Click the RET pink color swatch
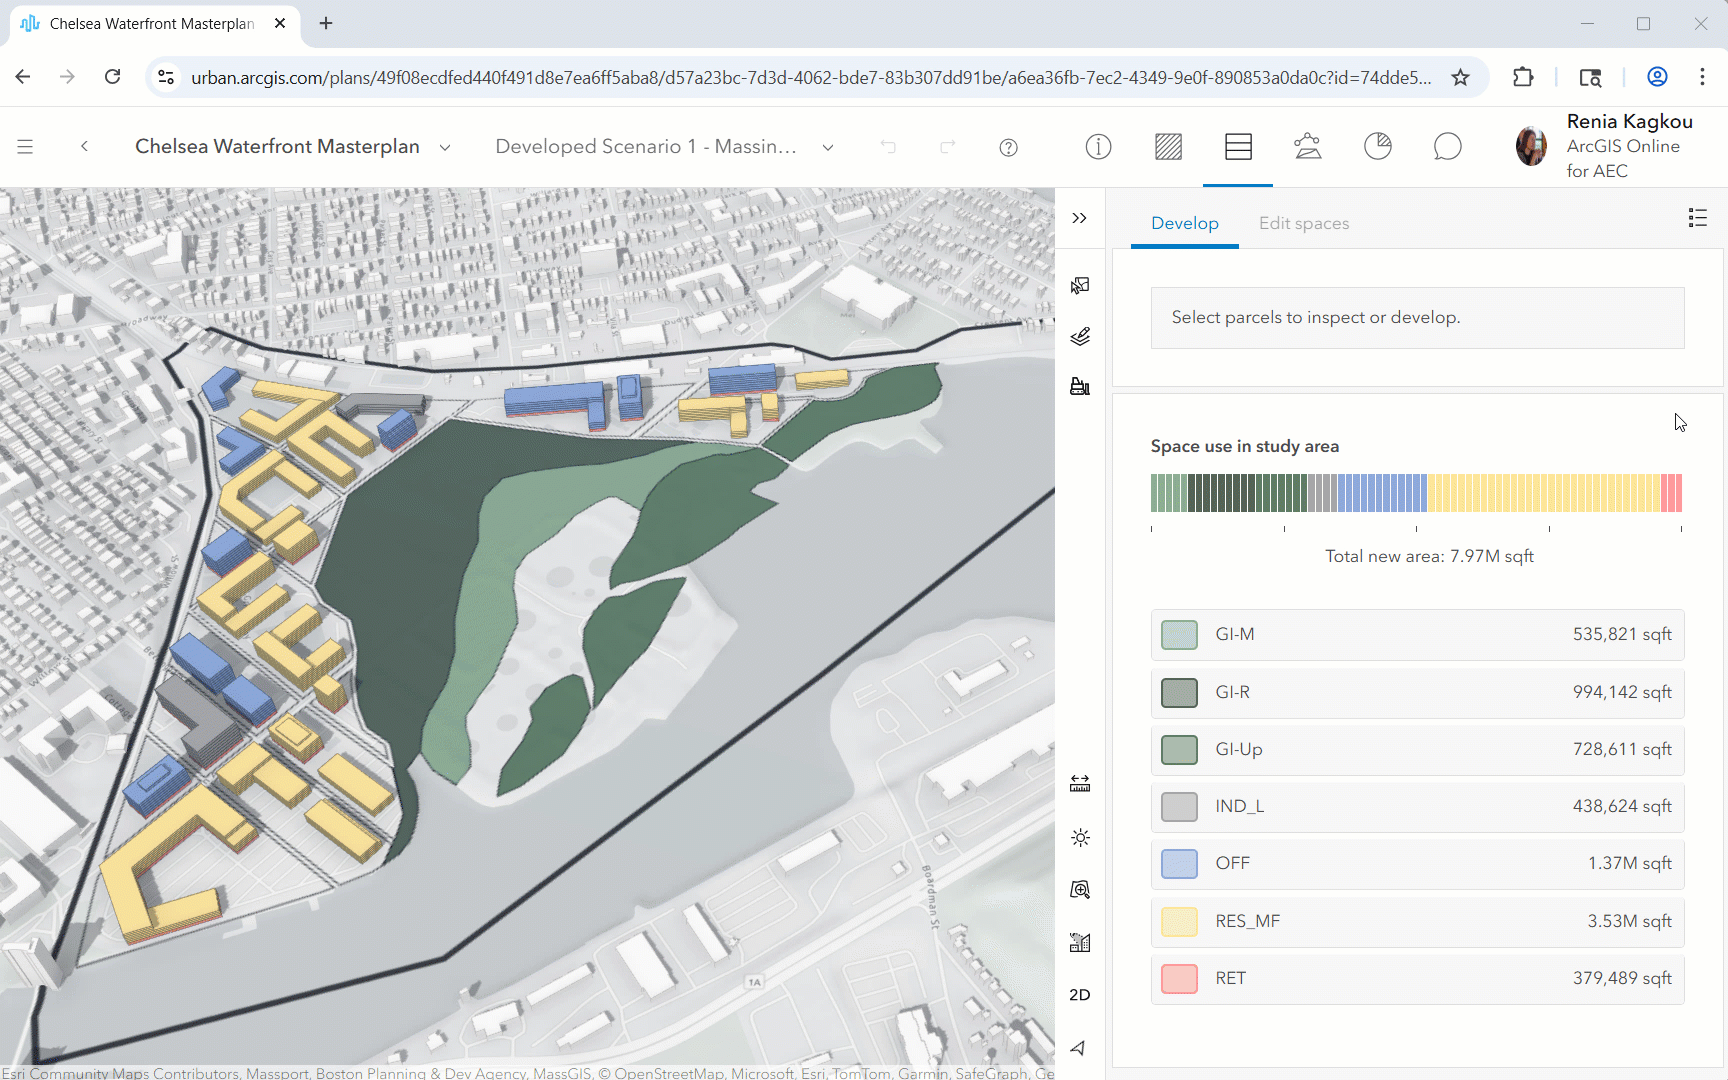 (x=1179, y=978)
